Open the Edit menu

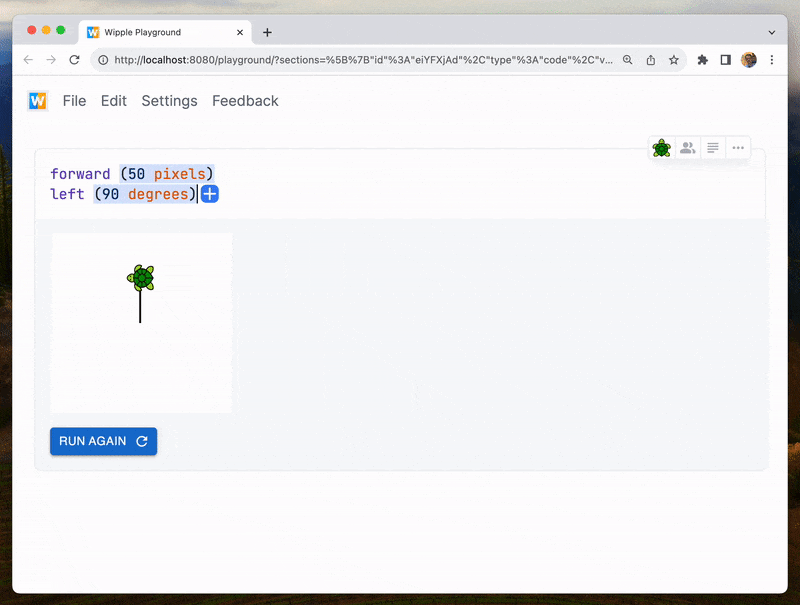(x=114, y=101)
